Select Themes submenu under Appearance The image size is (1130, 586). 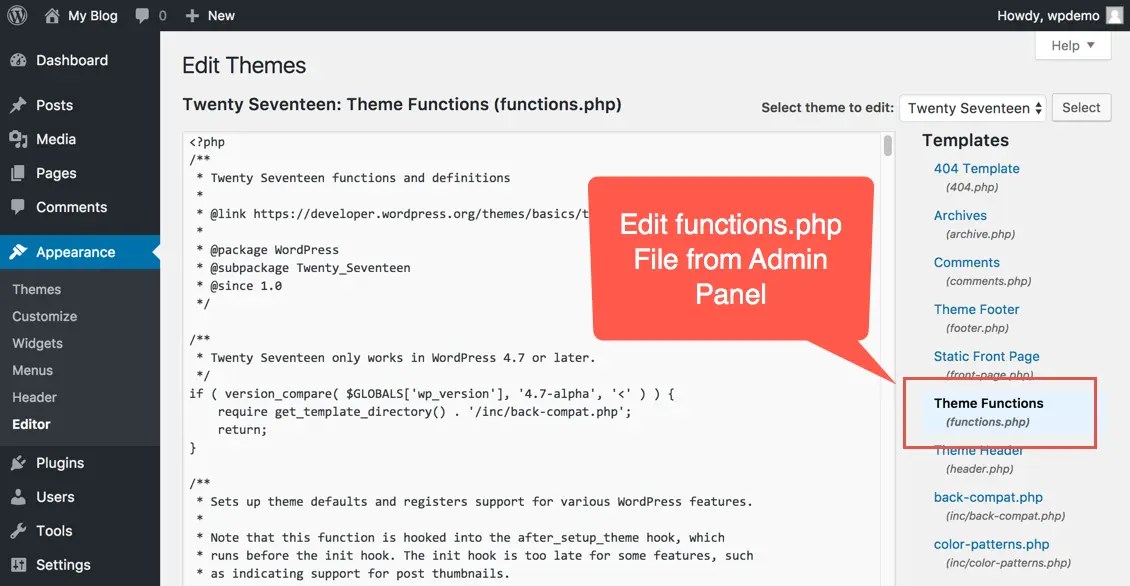37,289
